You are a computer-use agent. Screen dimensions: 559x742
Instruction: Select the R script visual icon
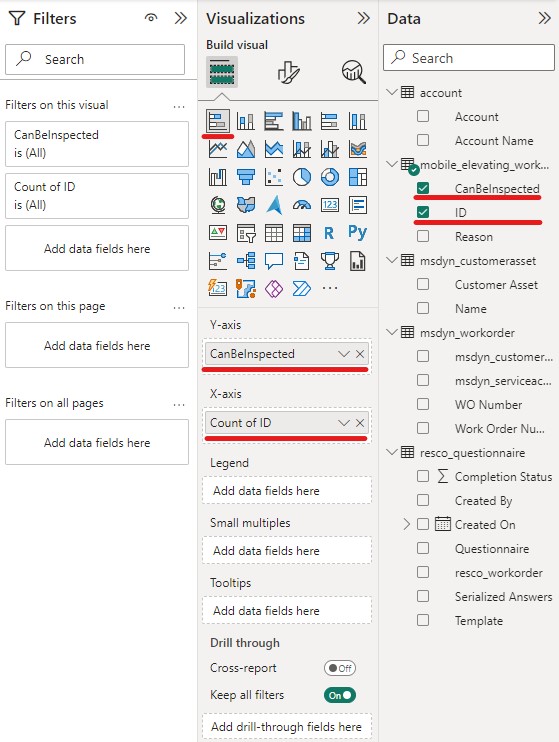click(329, 233)
